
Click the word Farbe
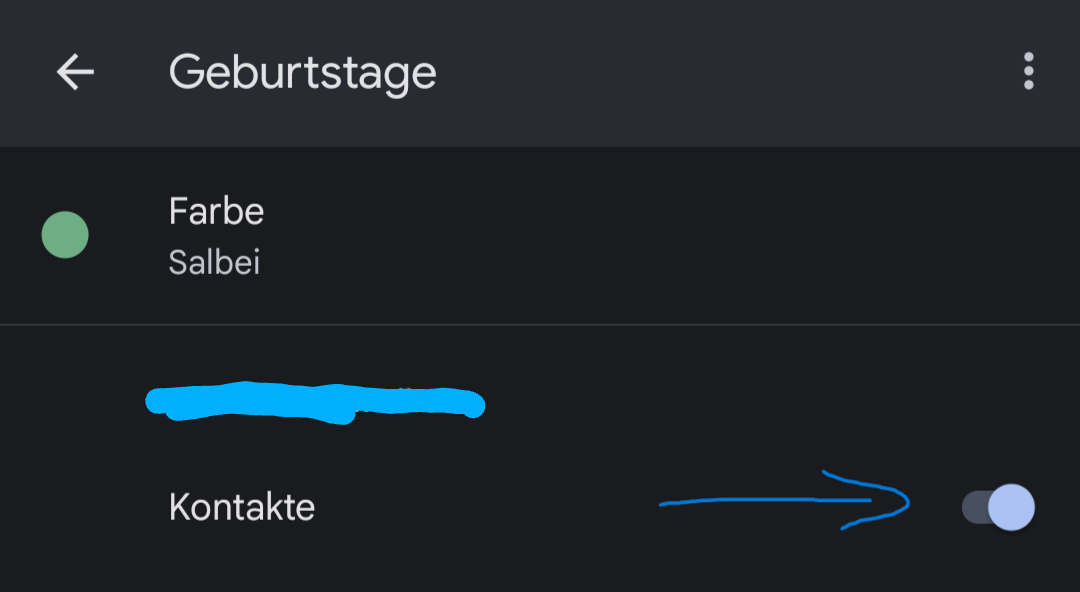[x=216, y=212]
